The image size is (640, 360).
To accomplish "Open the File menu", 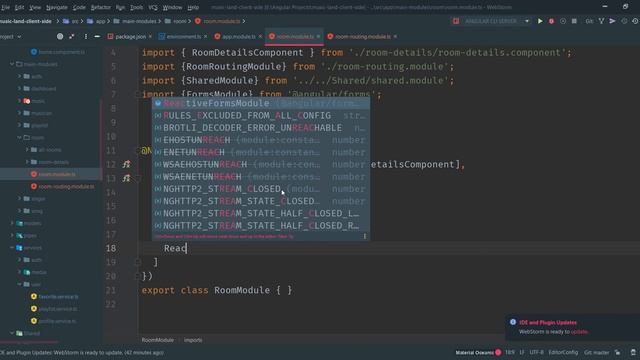I will pyautogui.click(x=5, y=7).
